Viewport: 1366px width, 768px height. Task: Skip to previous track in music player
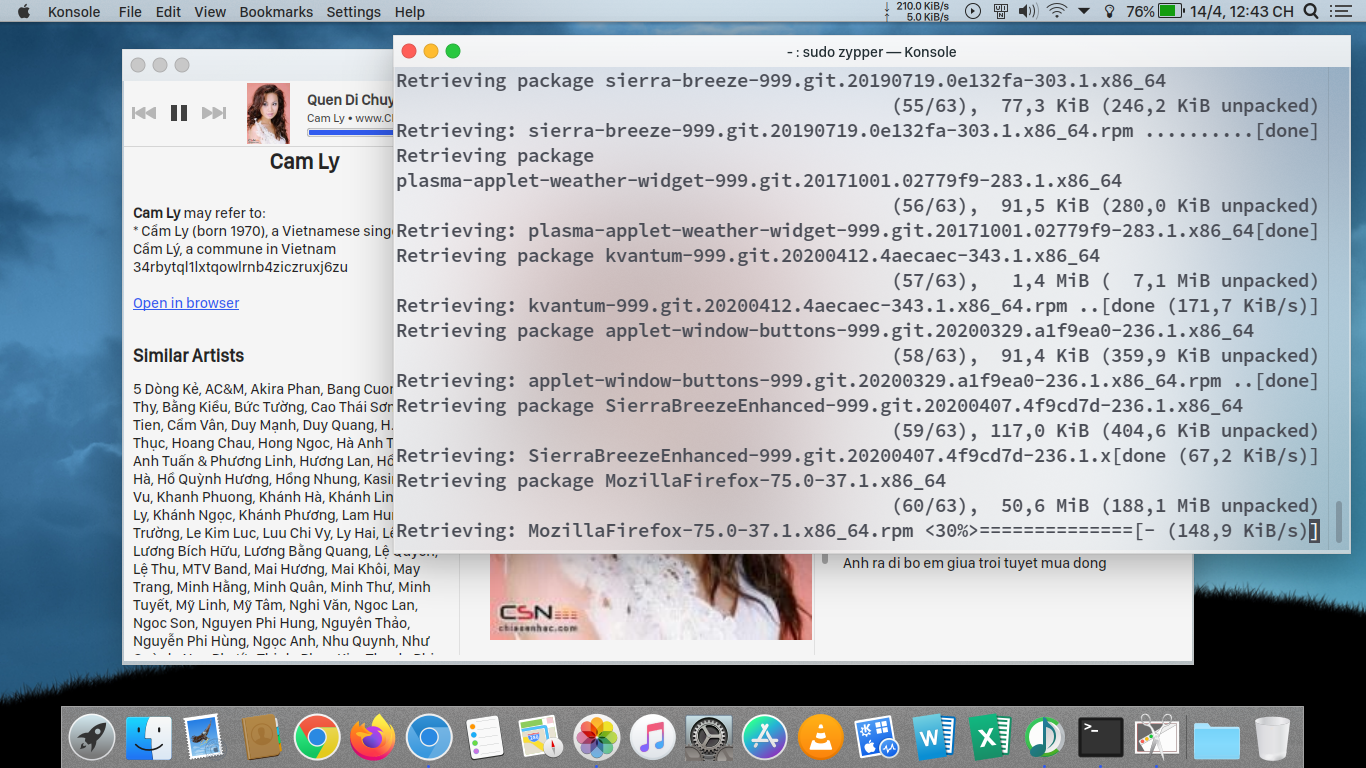coord(144,113)
